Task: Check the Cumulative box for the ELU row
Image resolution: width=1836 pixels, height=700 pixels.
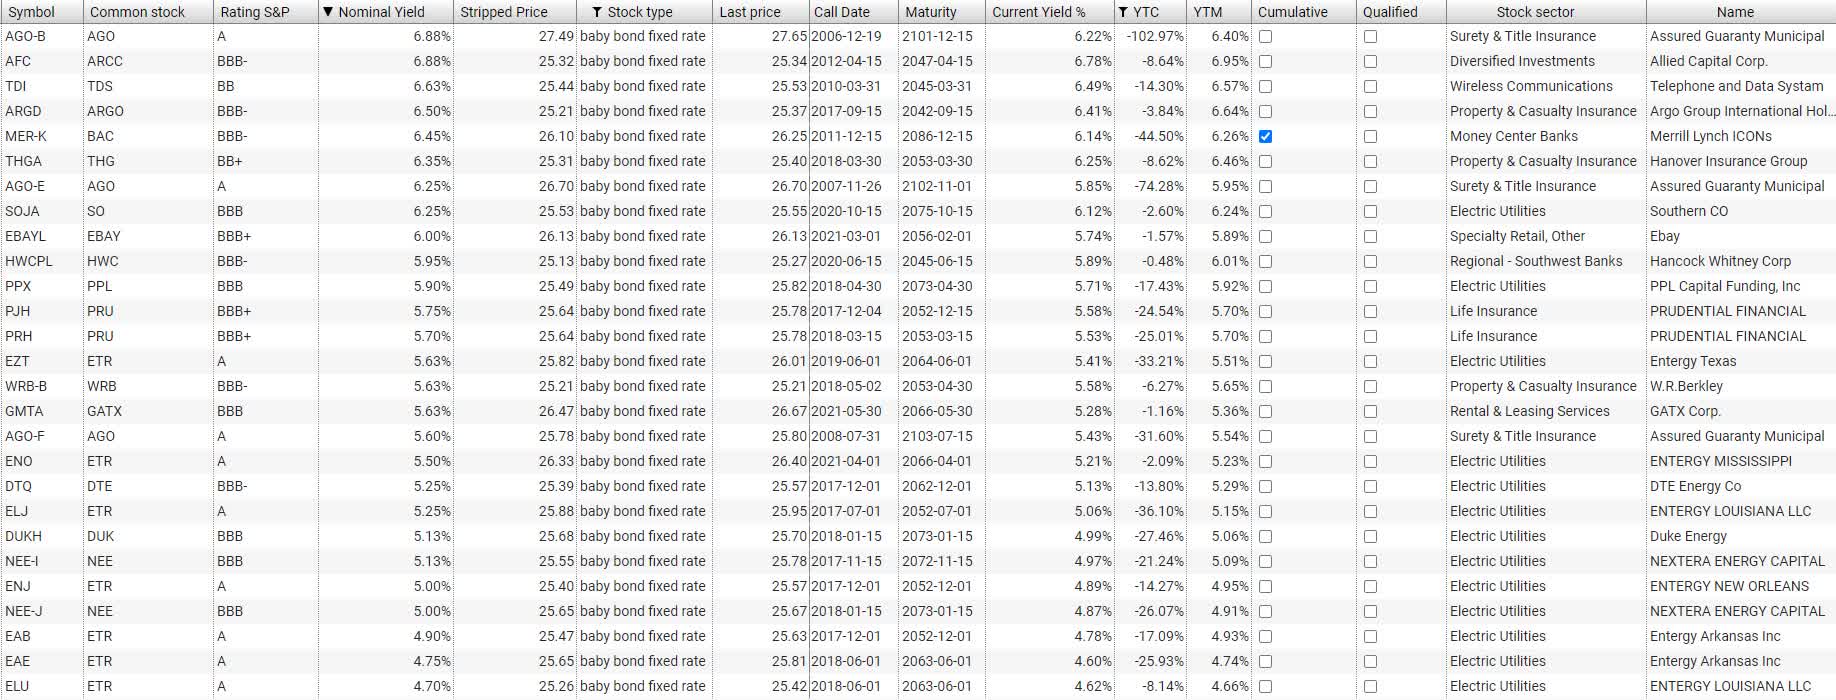Action: click(x=1265, y=686)
